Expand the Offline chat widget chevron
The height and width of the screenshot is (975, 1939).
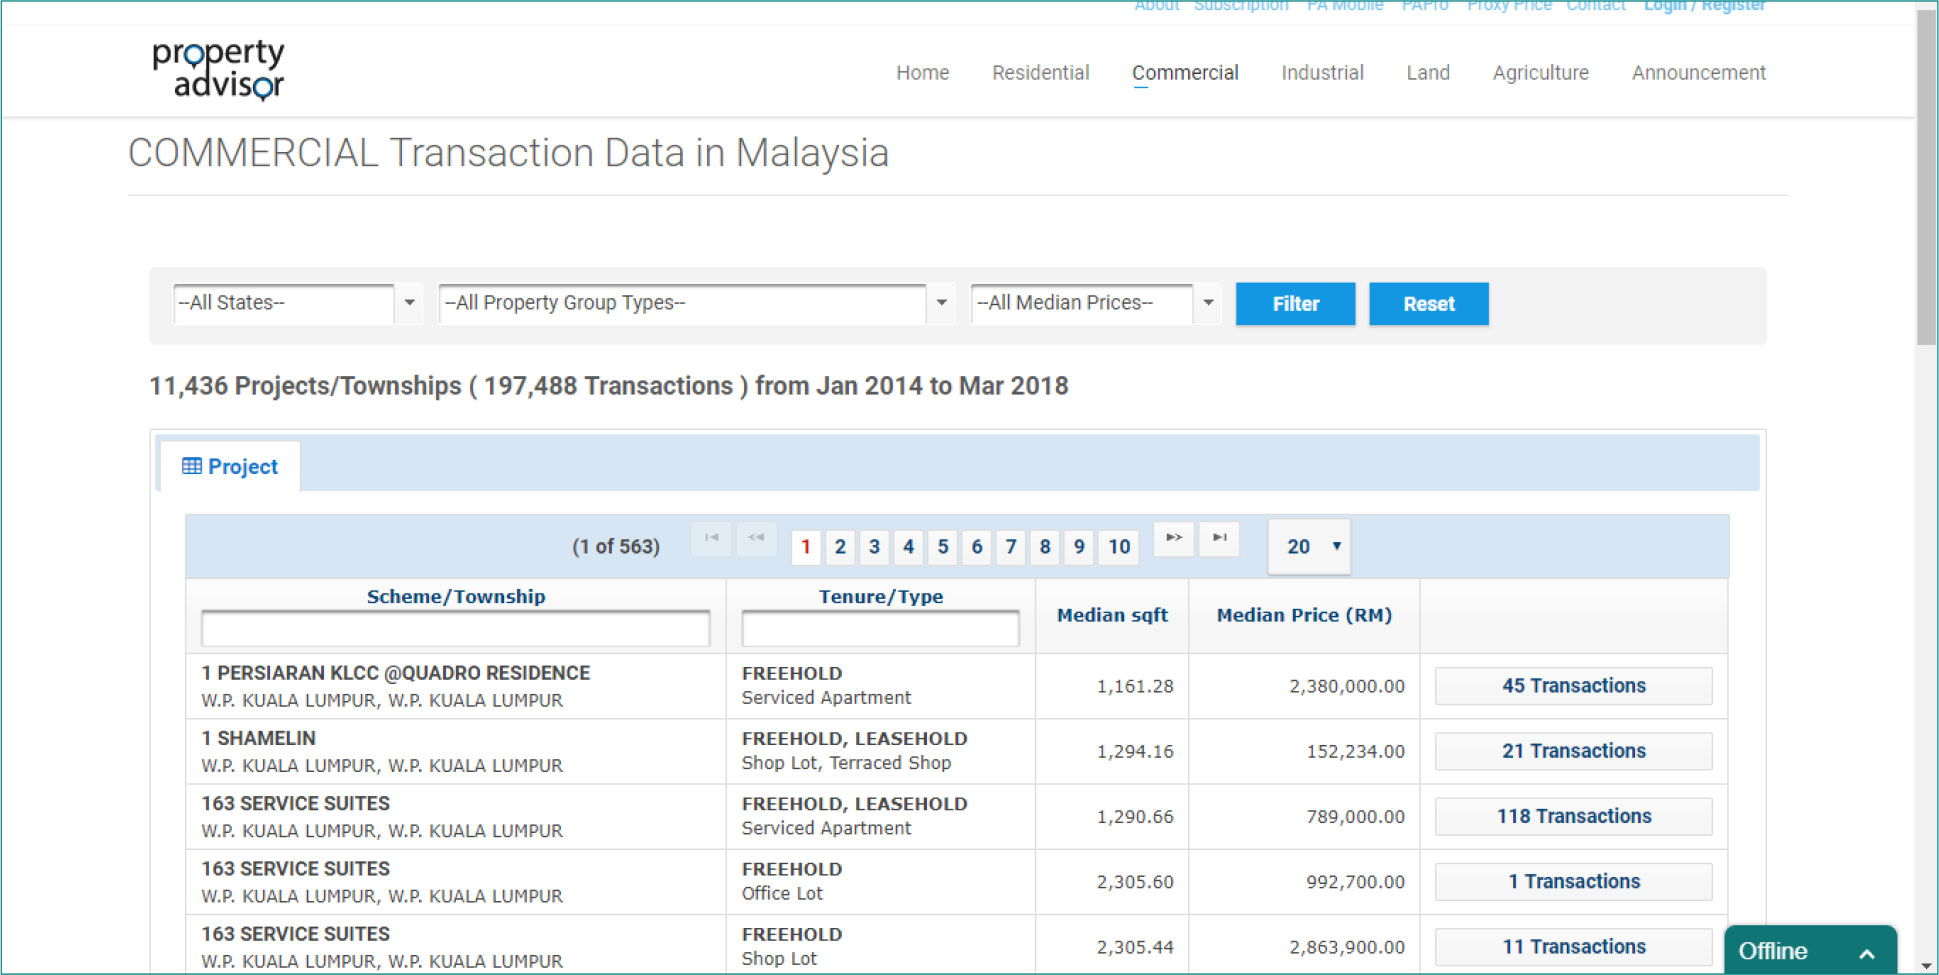1866,953
